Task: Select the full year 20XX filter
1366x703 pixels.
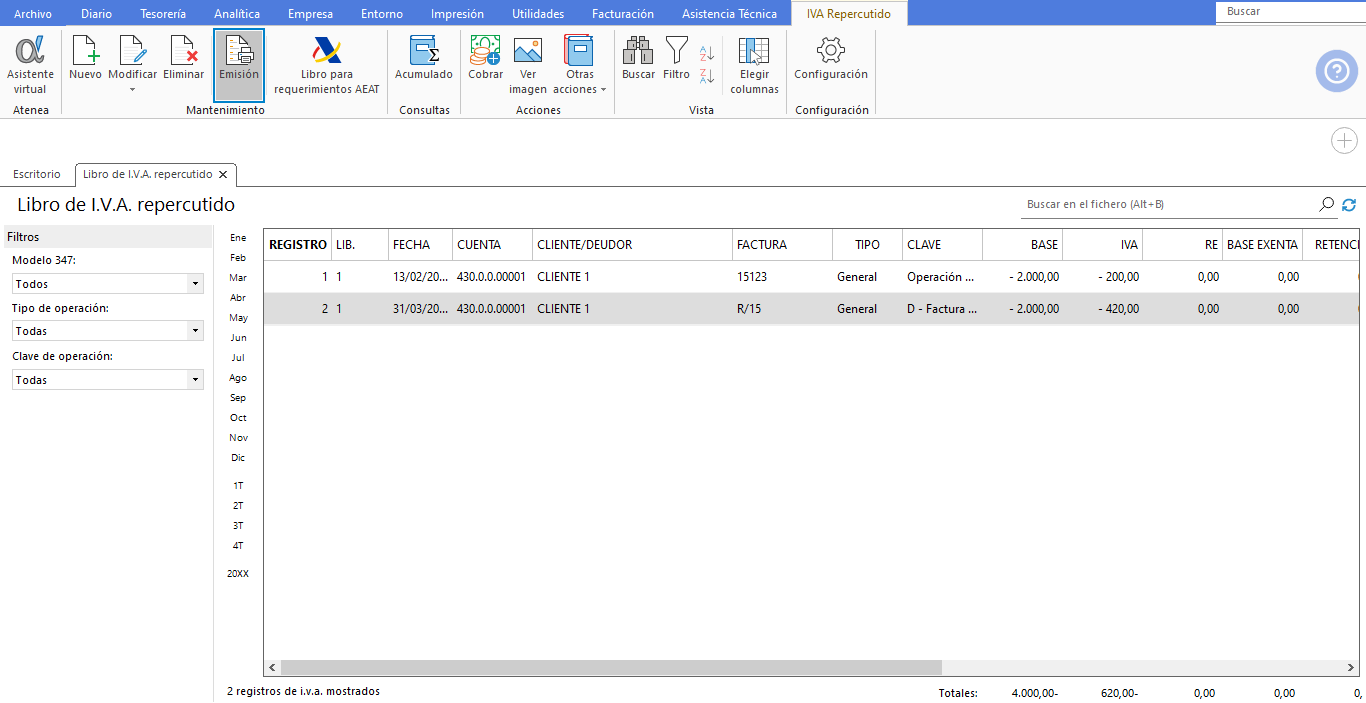Action: pos(238,574)
